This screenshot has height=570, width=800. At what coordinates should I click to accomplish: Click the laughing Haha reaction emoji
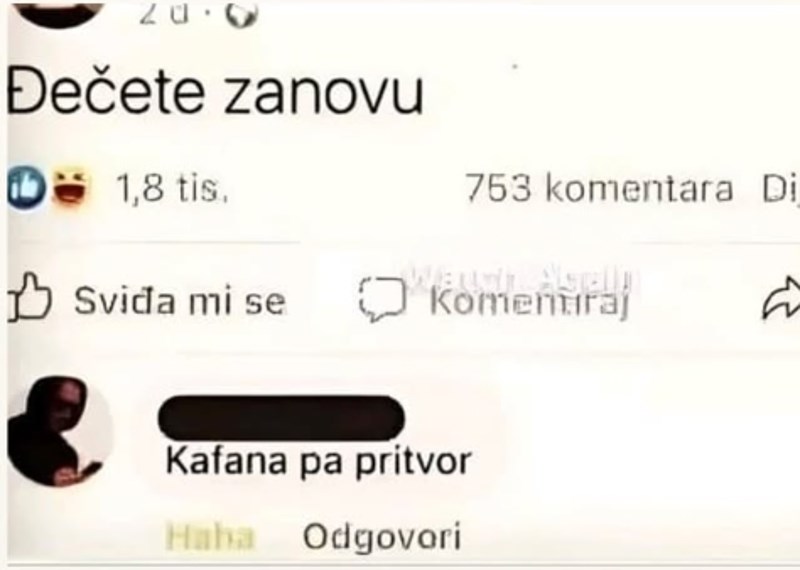(71, 187)
